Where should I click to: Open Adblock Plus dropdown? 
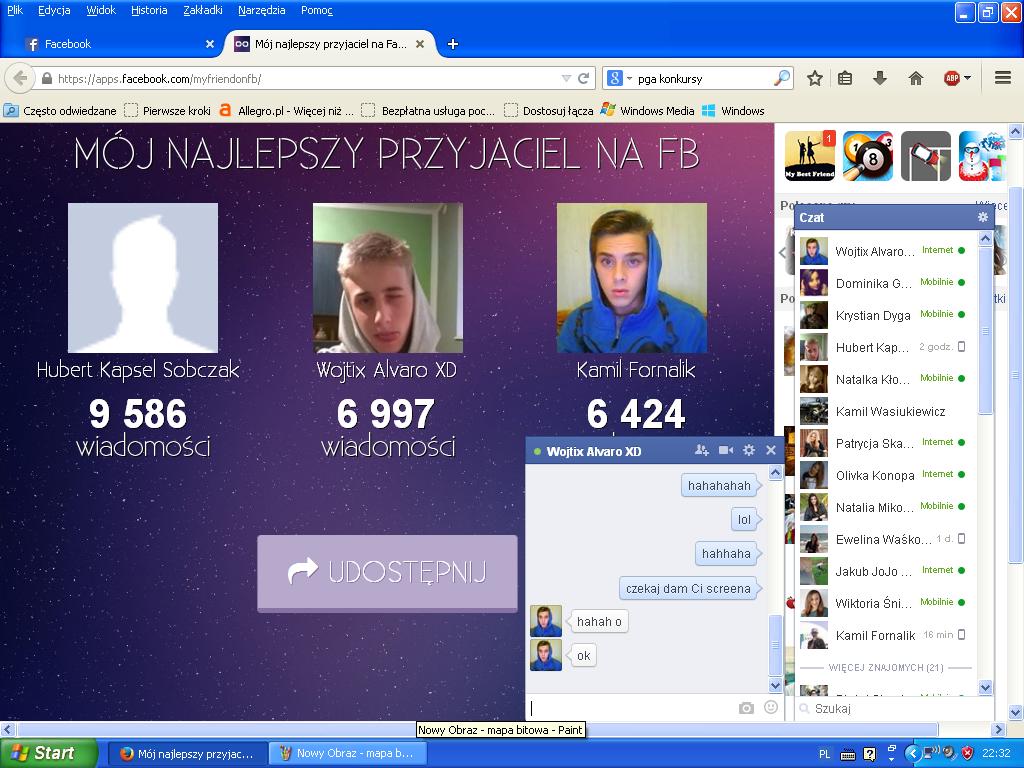pos(957,78)
